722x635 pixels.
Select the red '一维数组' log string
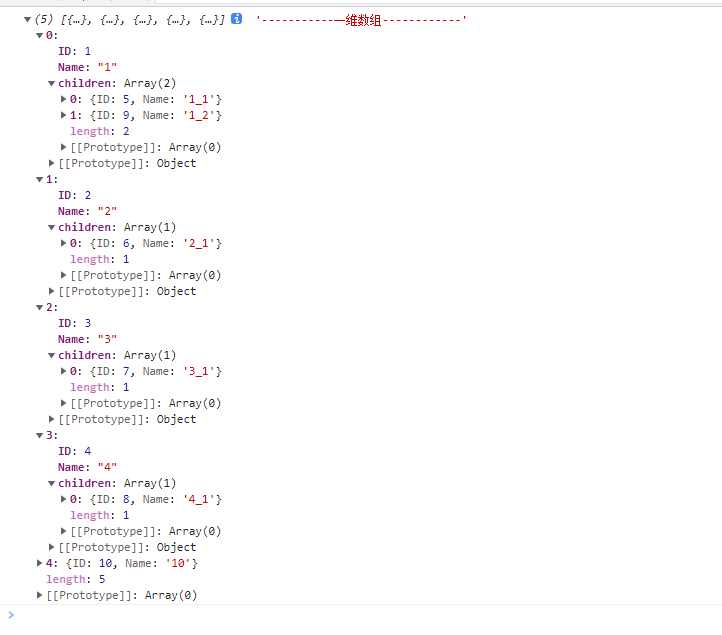pos(362,20)
